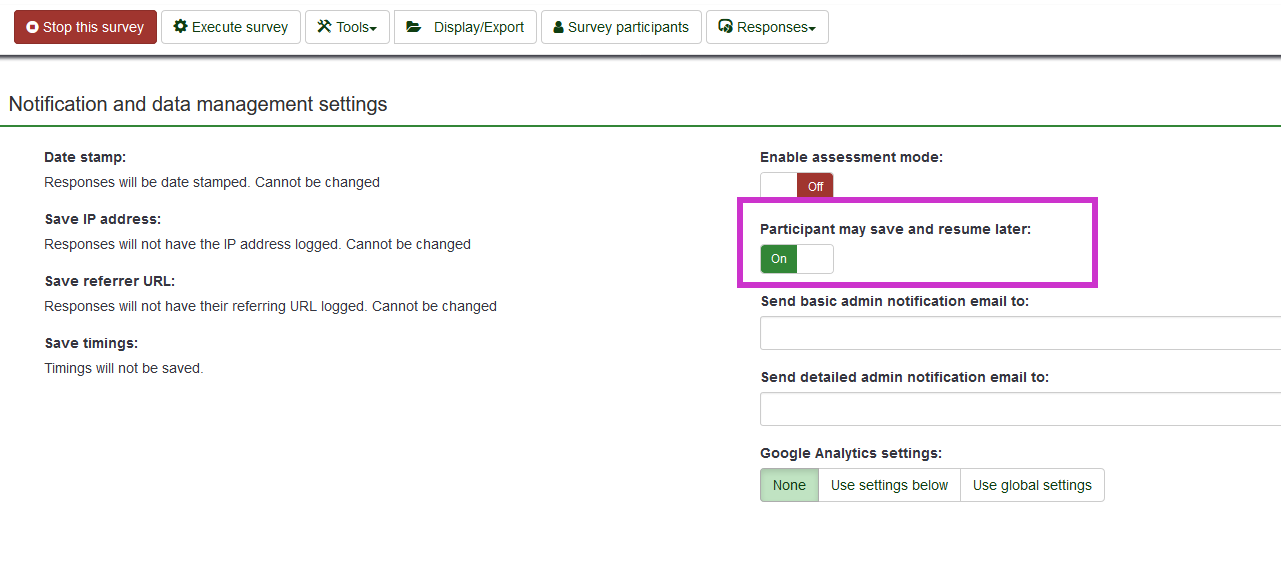
Task: Select None for Google Analytics settings
Action: 789,485
